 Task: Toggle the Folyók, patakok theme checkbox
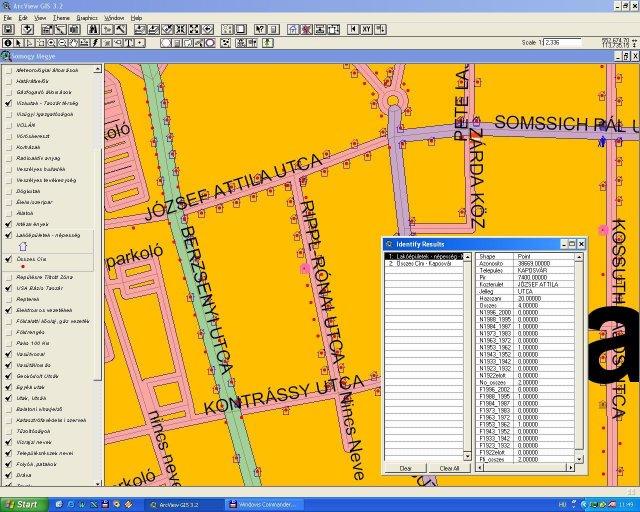[9, 463]
